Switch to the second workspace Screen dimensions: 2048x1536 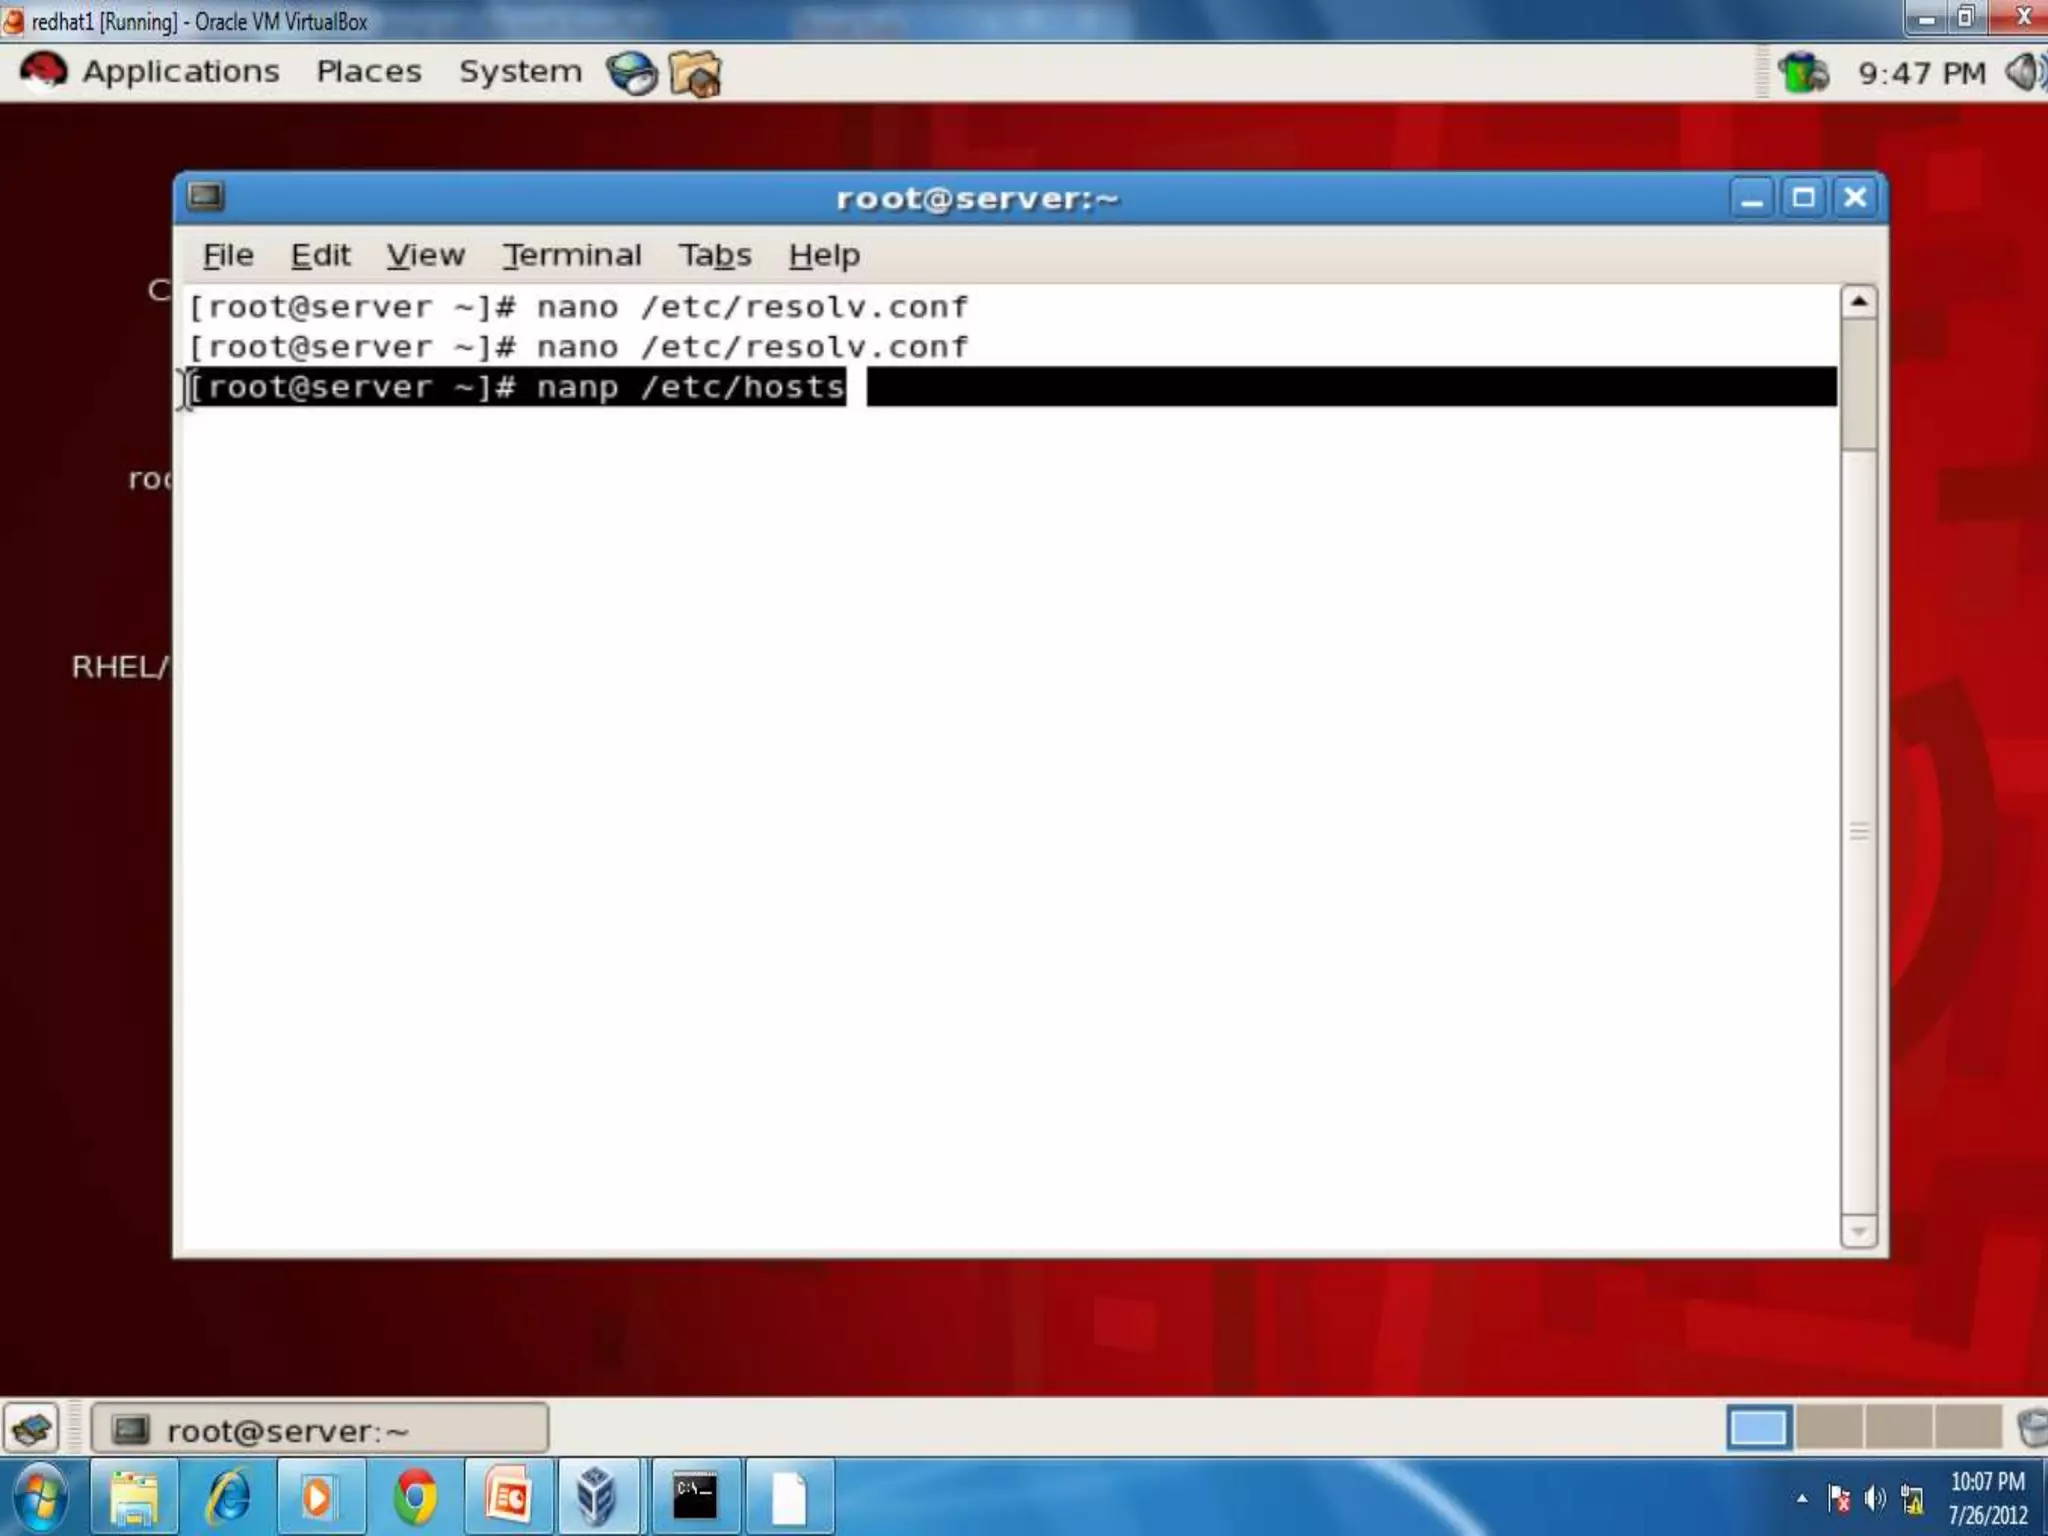tap(1829, 1427)
